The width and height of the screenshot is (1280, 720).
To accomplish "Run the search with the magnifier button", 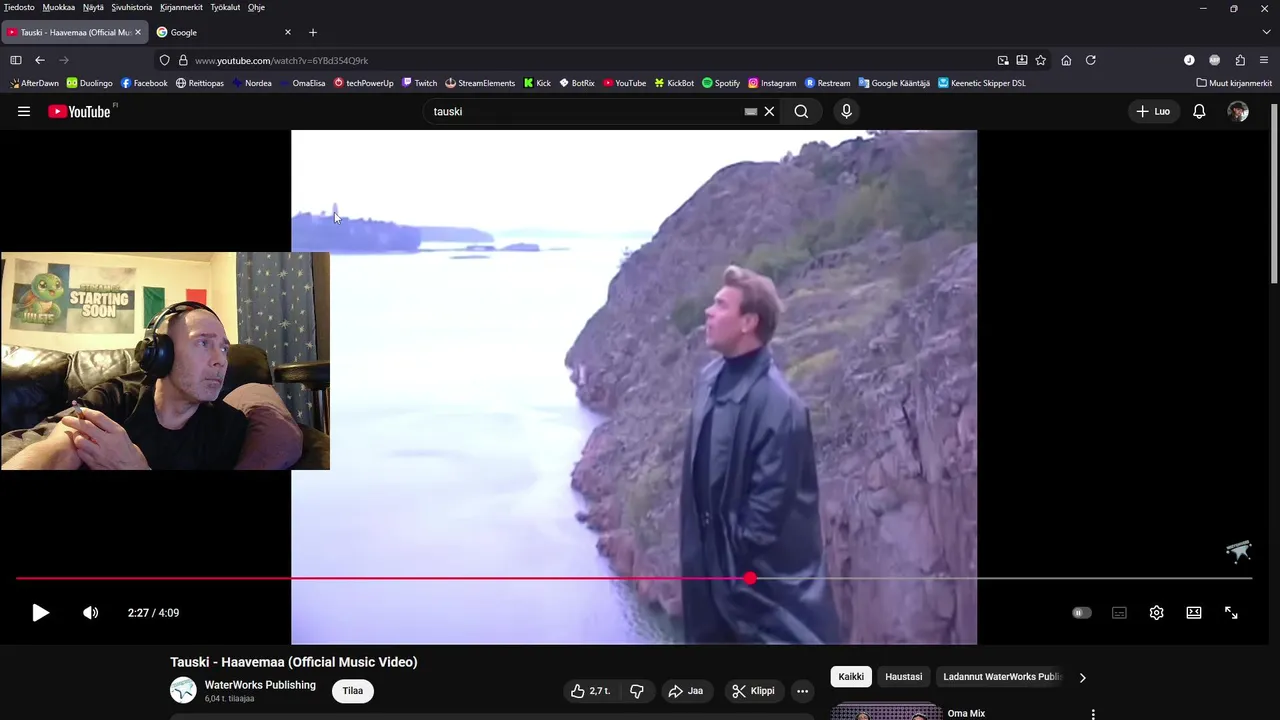I will click(x=801, y=112).
